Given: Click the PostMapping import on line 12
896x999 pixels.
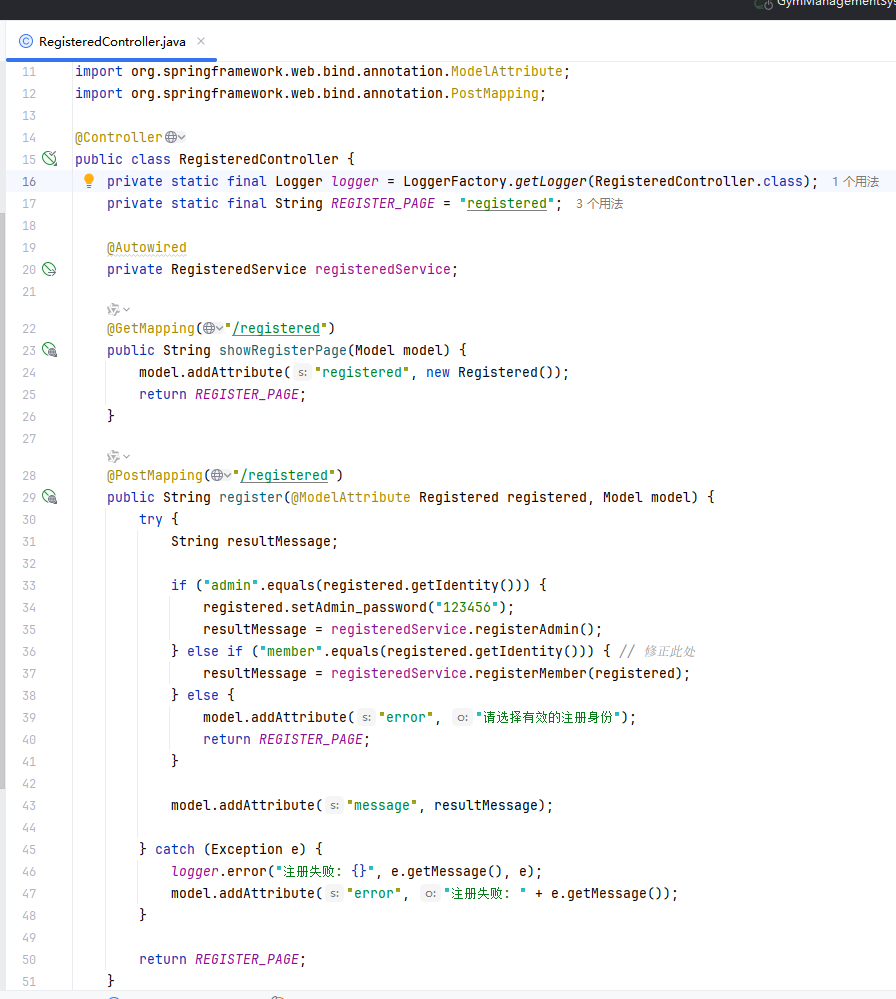Looking at the screenshot, I should point(495,93).
